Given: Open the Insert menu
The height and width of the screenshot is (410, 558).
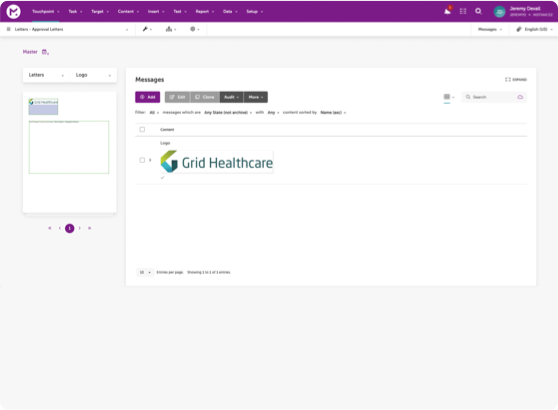Looking at the screenshot, I should pos(156,11).
